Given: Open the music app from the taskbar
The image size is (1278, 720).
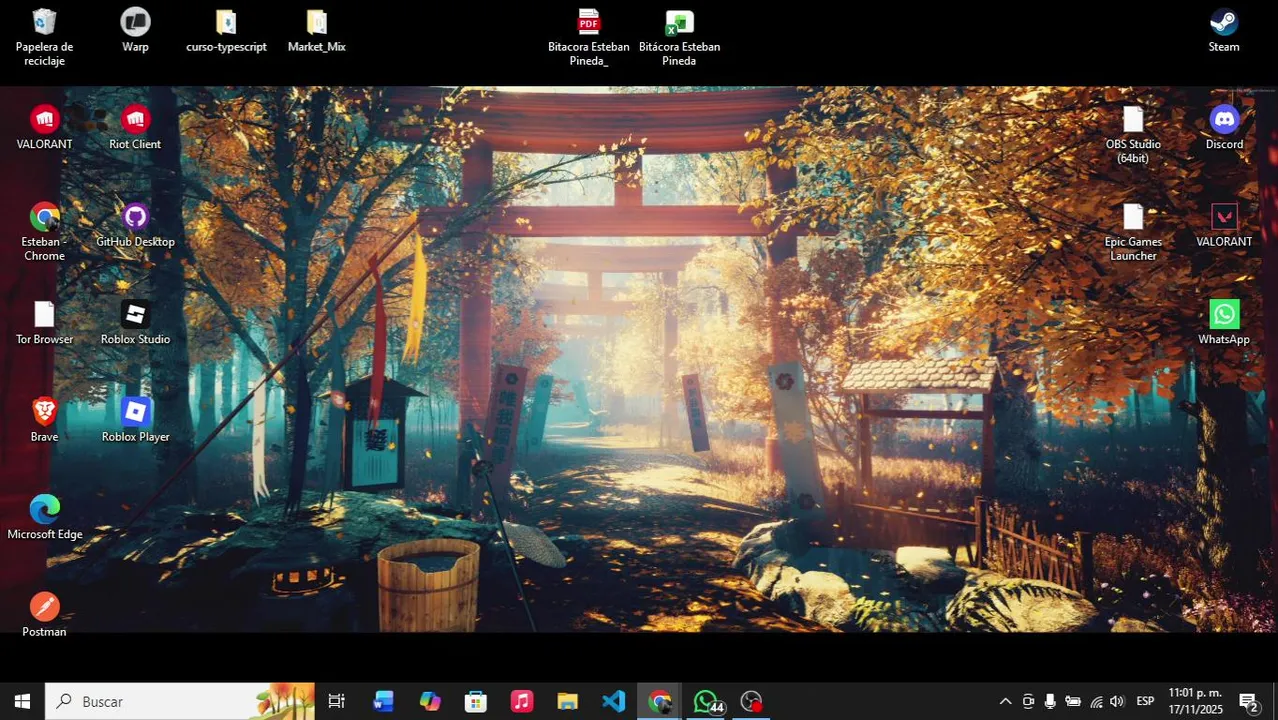Looking at the screenshot, I should (x=522, y=701).
